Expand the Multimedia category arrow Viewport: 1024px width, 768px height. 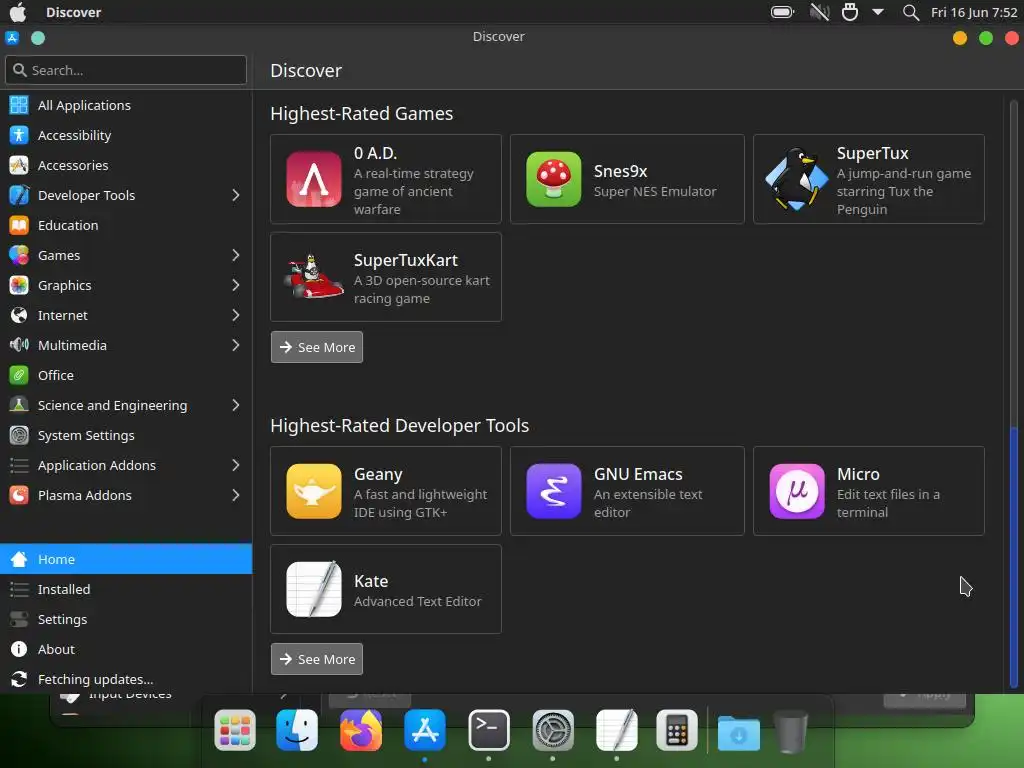pyautogui.click(x=236, y=345)
